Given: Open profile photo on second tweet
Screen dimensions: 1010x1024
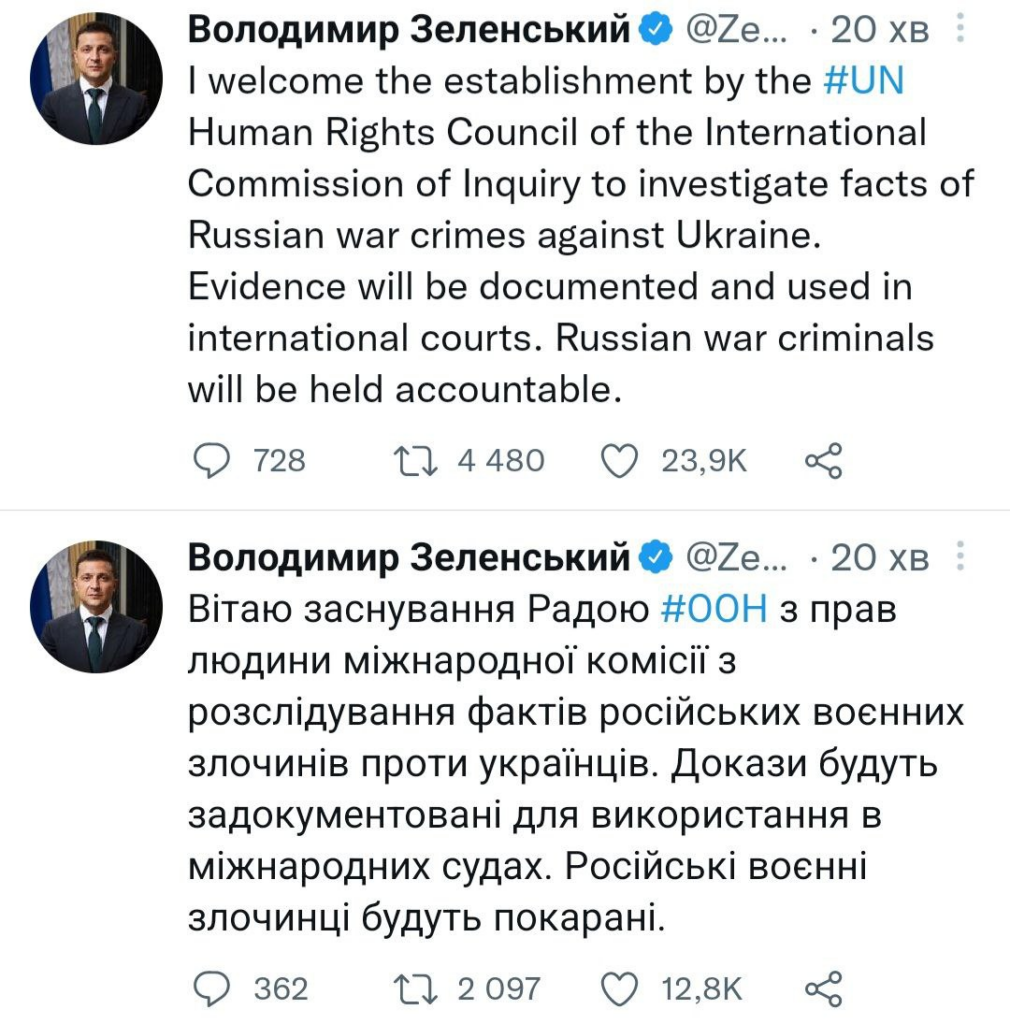Looking at the screenshot, I should tap(97, 606).
